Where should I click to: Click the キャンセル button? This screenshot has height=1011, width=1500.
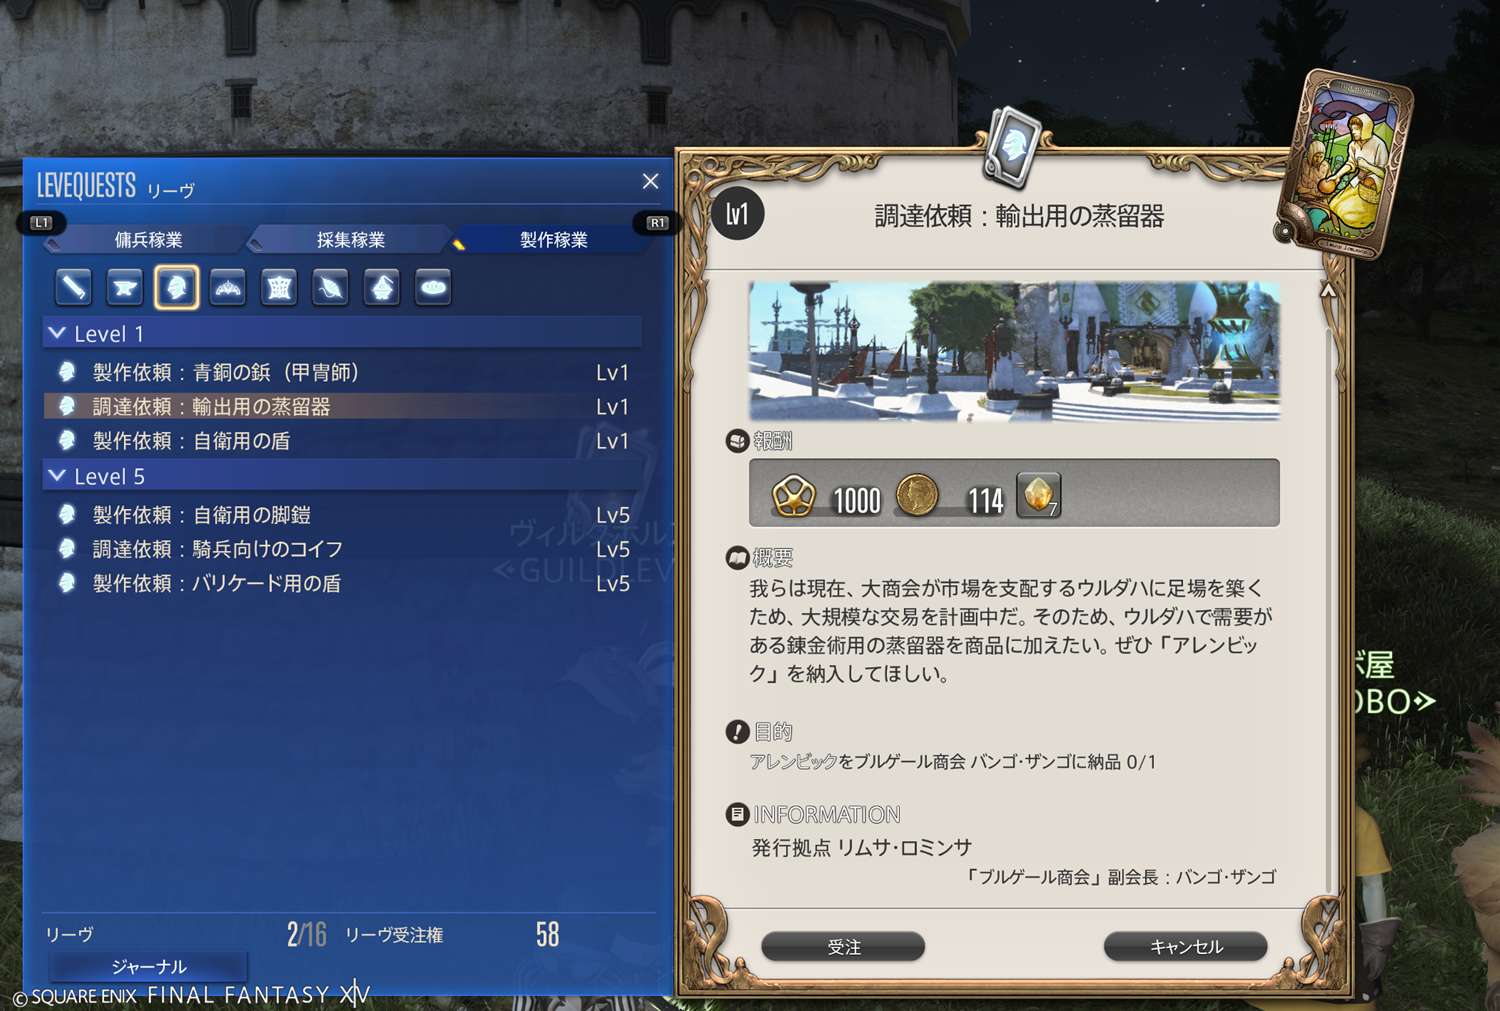[1186, 946]
